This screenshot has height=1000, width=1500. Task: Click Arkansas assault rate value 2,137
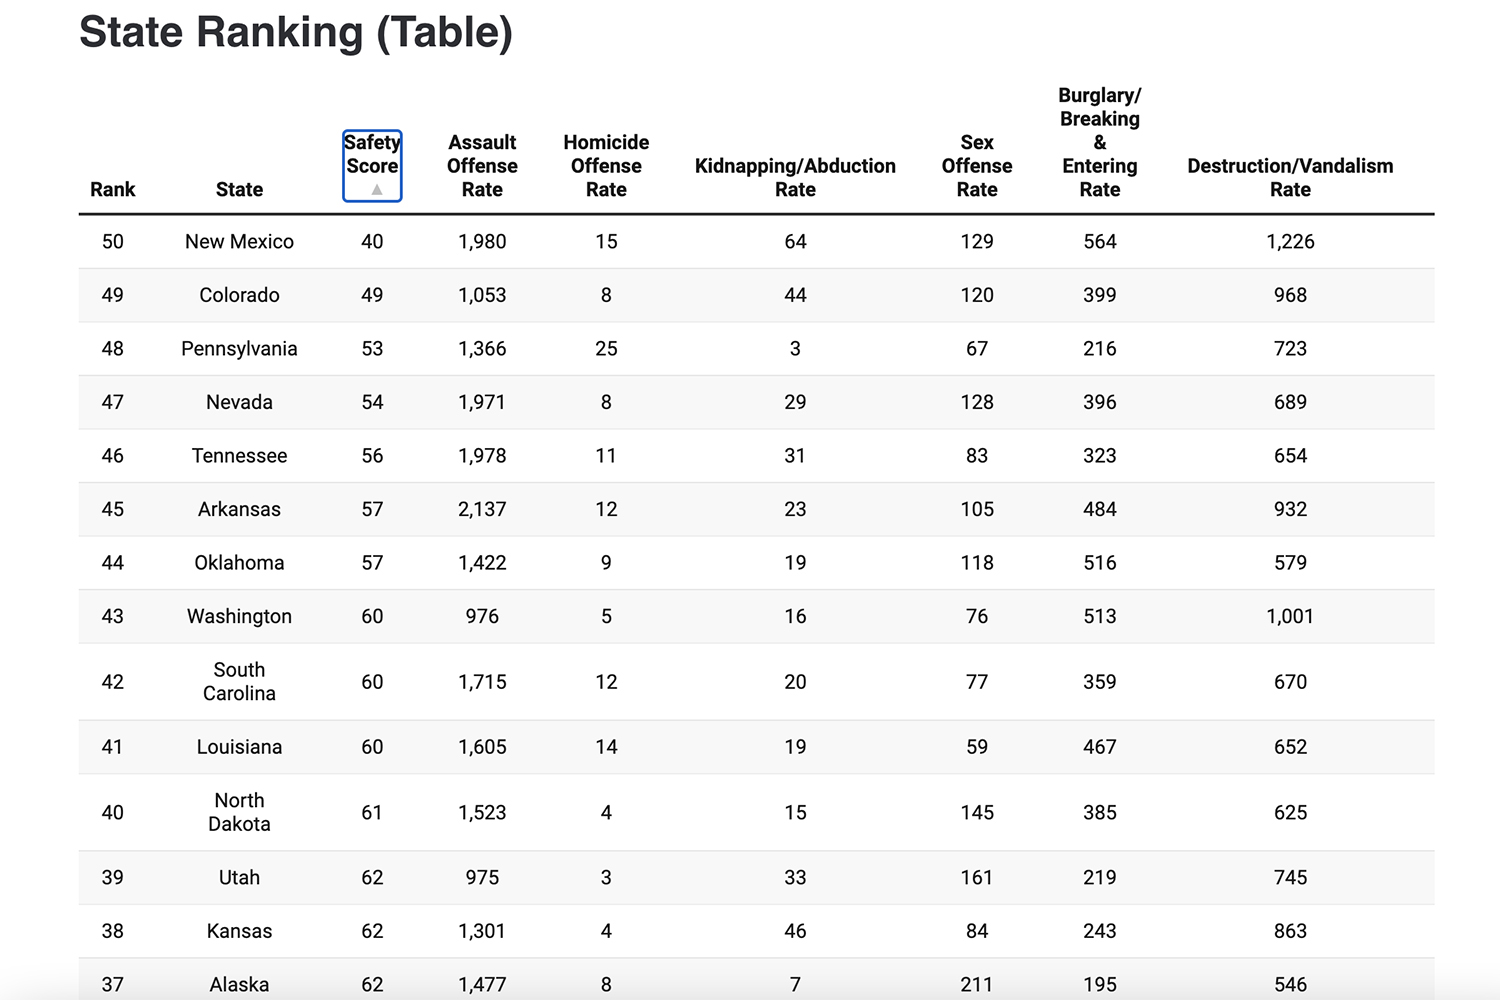tap(482, 509)
